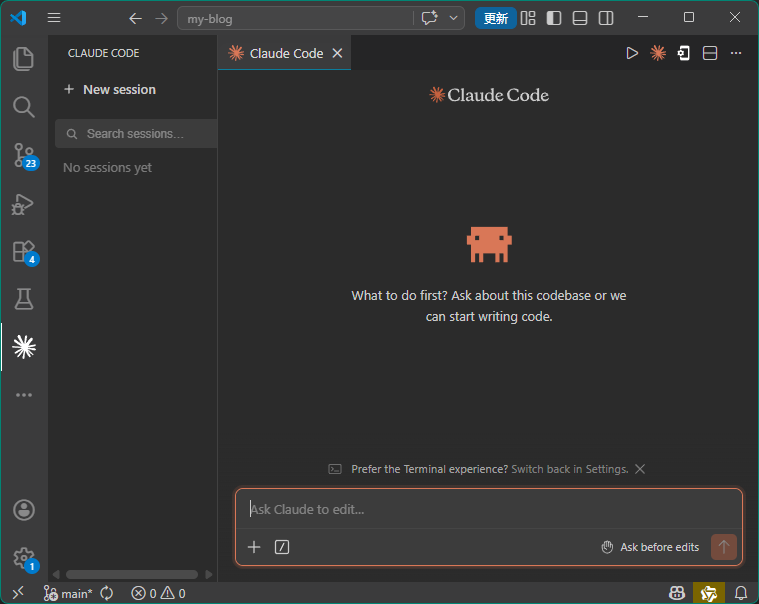759x604 pixels.
Task: Toggle the bottom panel visibility
Action: pyautogui.click(x=580, y=18)
